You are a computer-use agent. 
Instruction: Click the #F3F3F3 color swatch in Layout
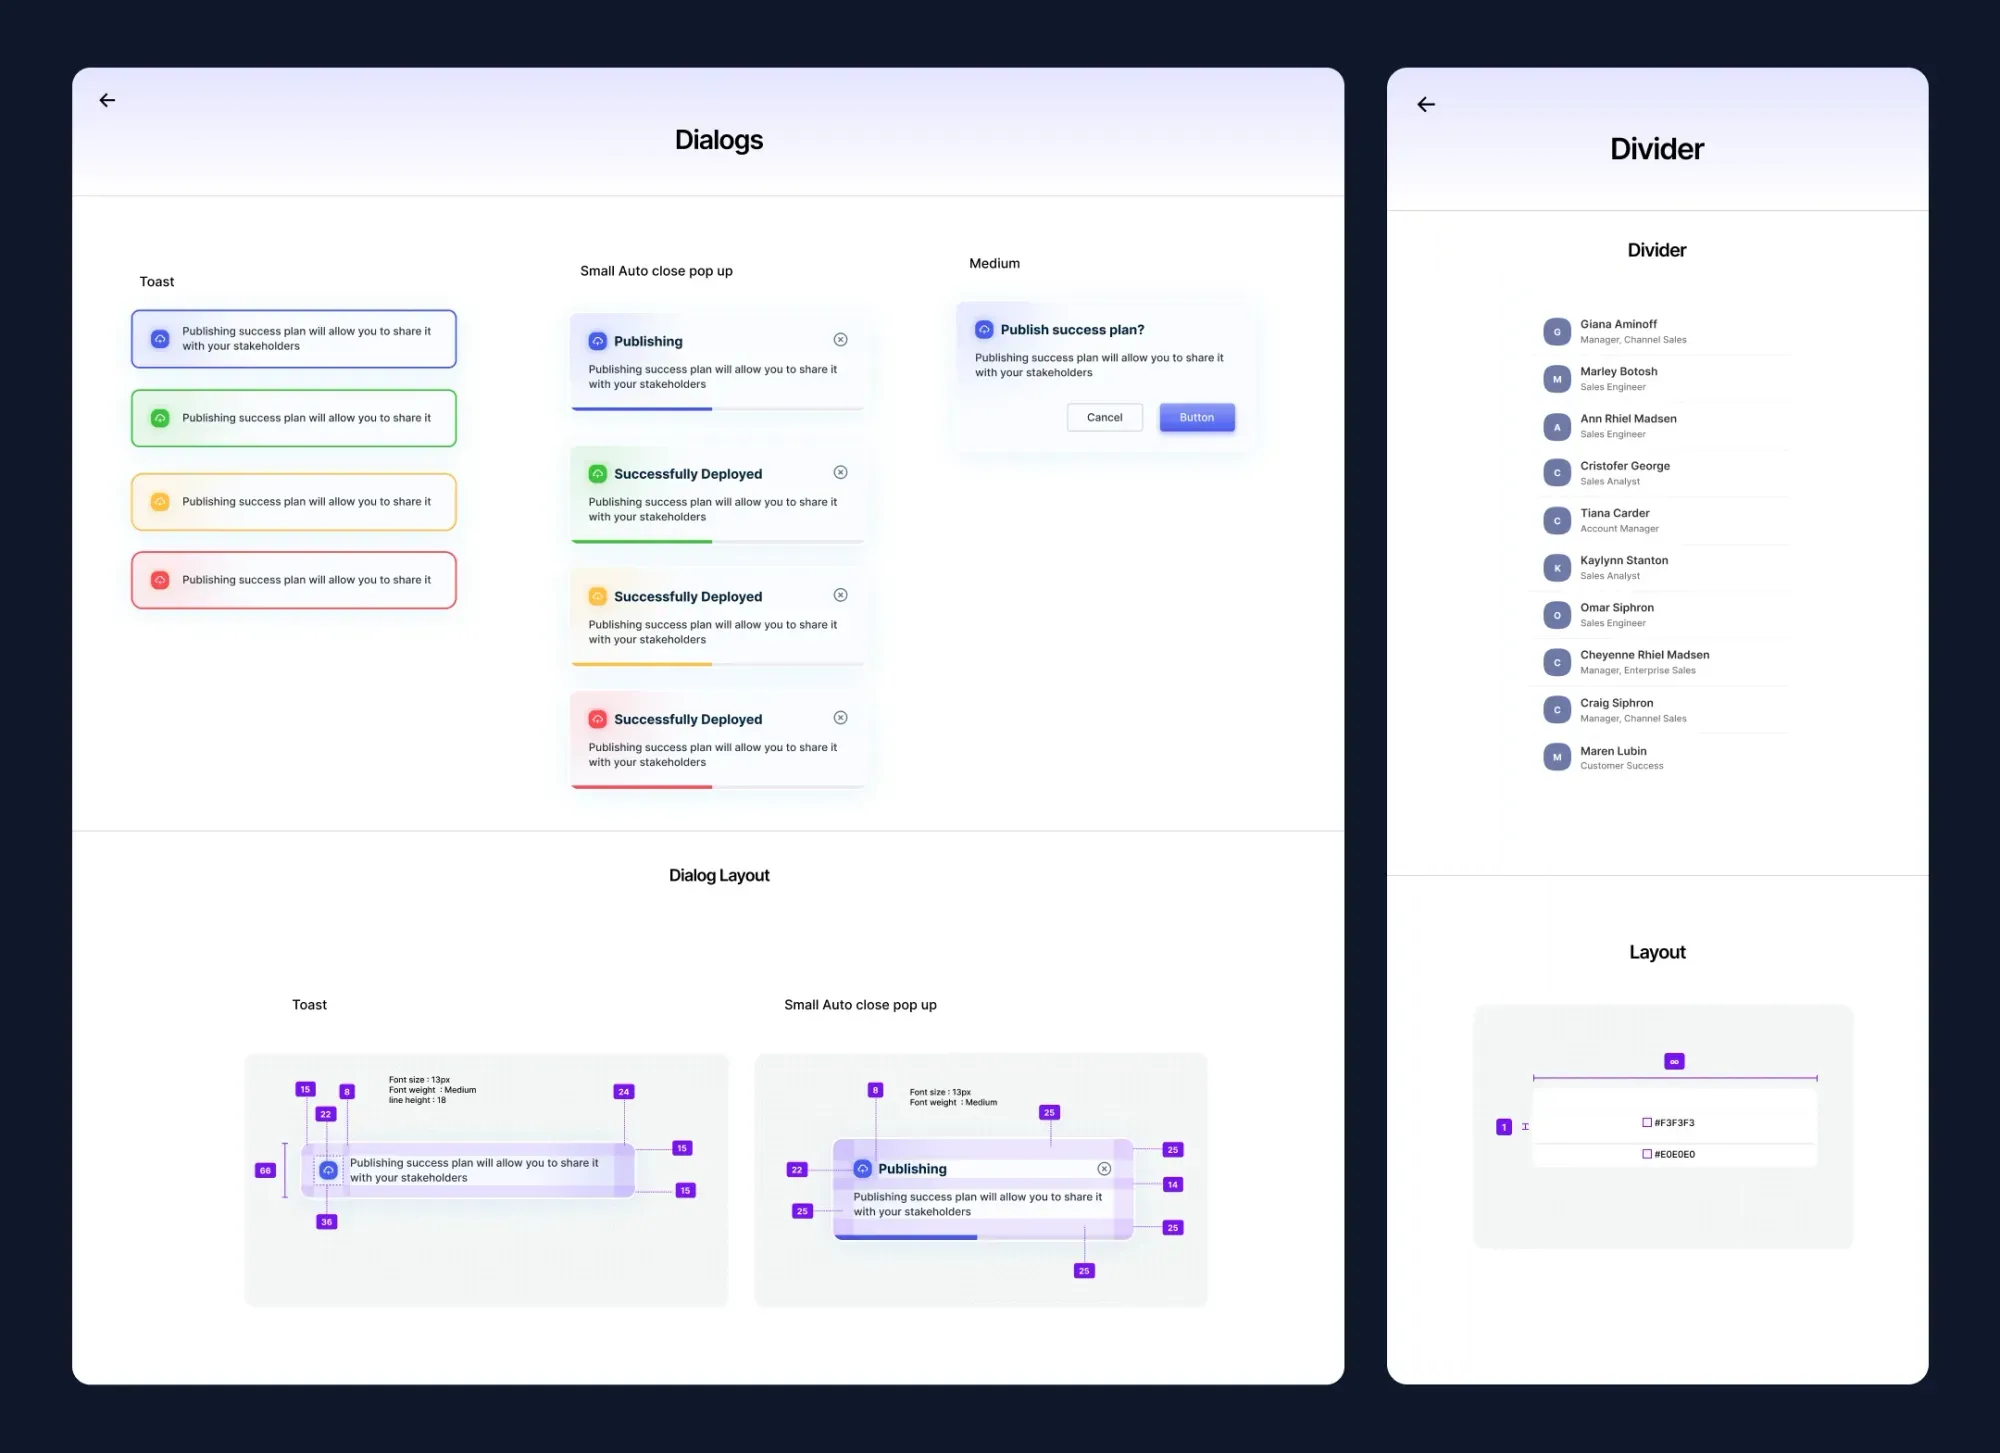click(1645, 1122)
